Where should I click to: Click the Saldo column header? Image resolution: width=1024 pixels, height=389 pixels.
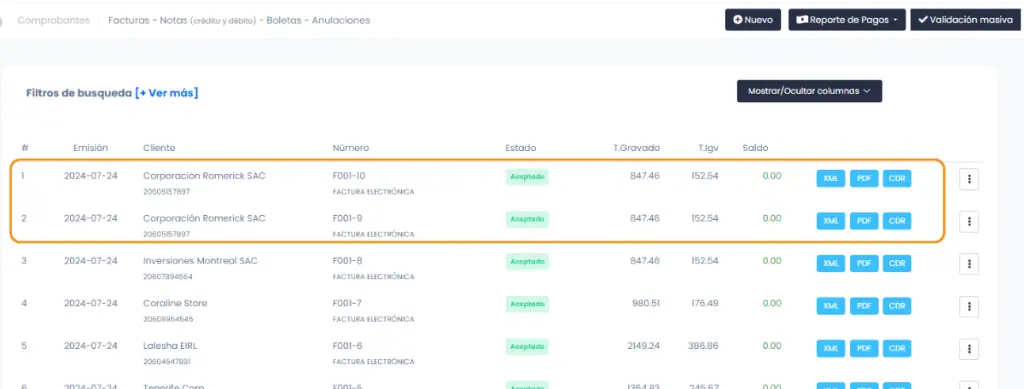coord(755,148)
